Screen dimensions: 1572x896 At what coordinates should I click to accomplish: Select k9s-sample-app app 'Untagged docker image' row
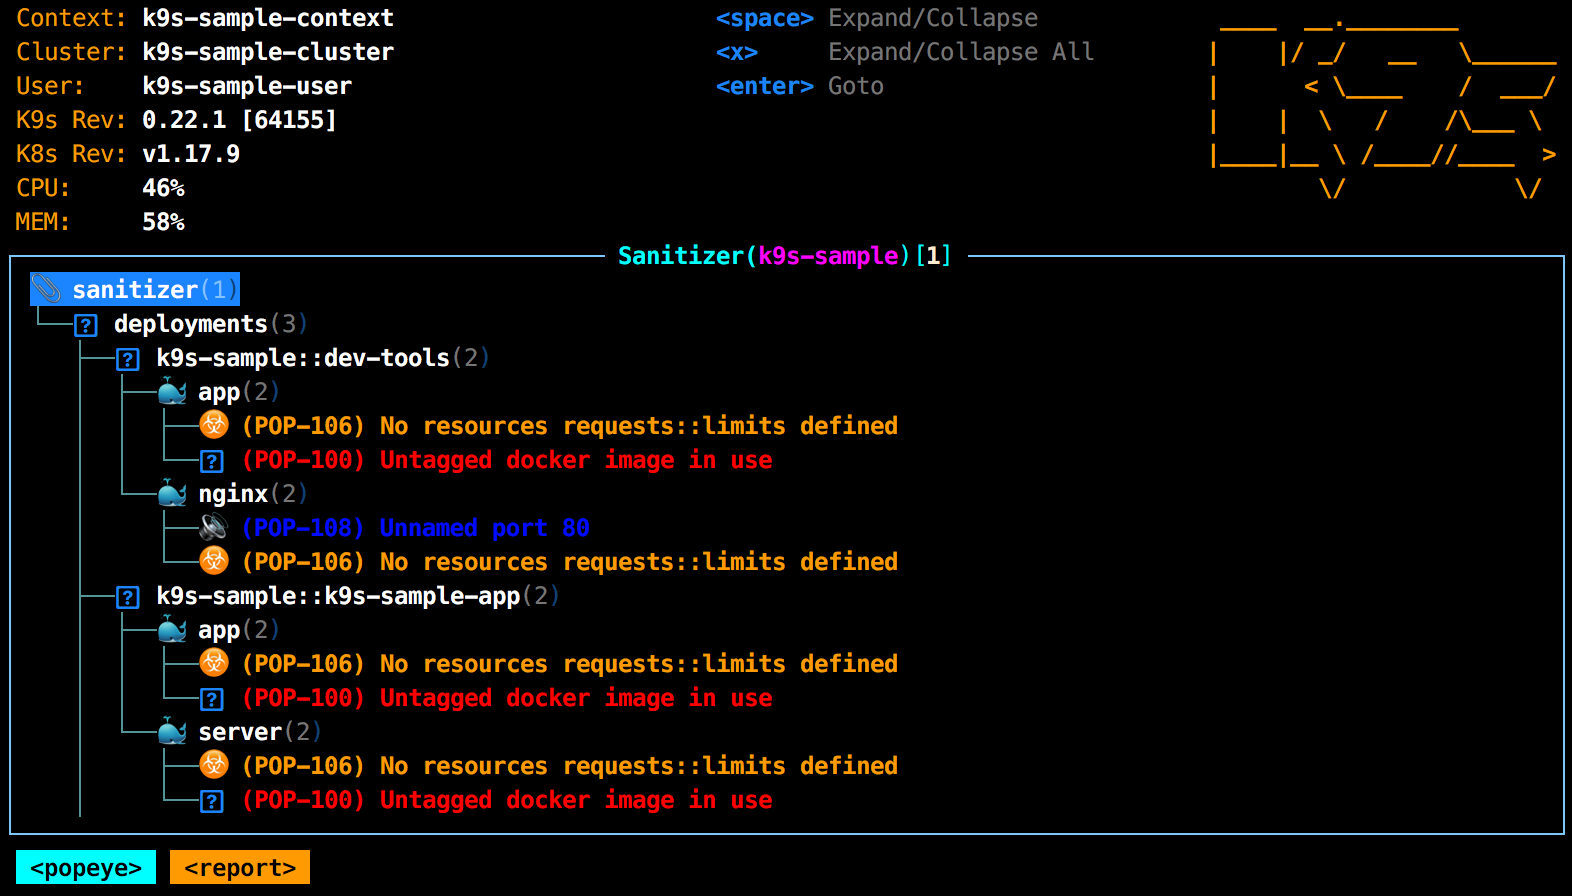click(507, 698)
